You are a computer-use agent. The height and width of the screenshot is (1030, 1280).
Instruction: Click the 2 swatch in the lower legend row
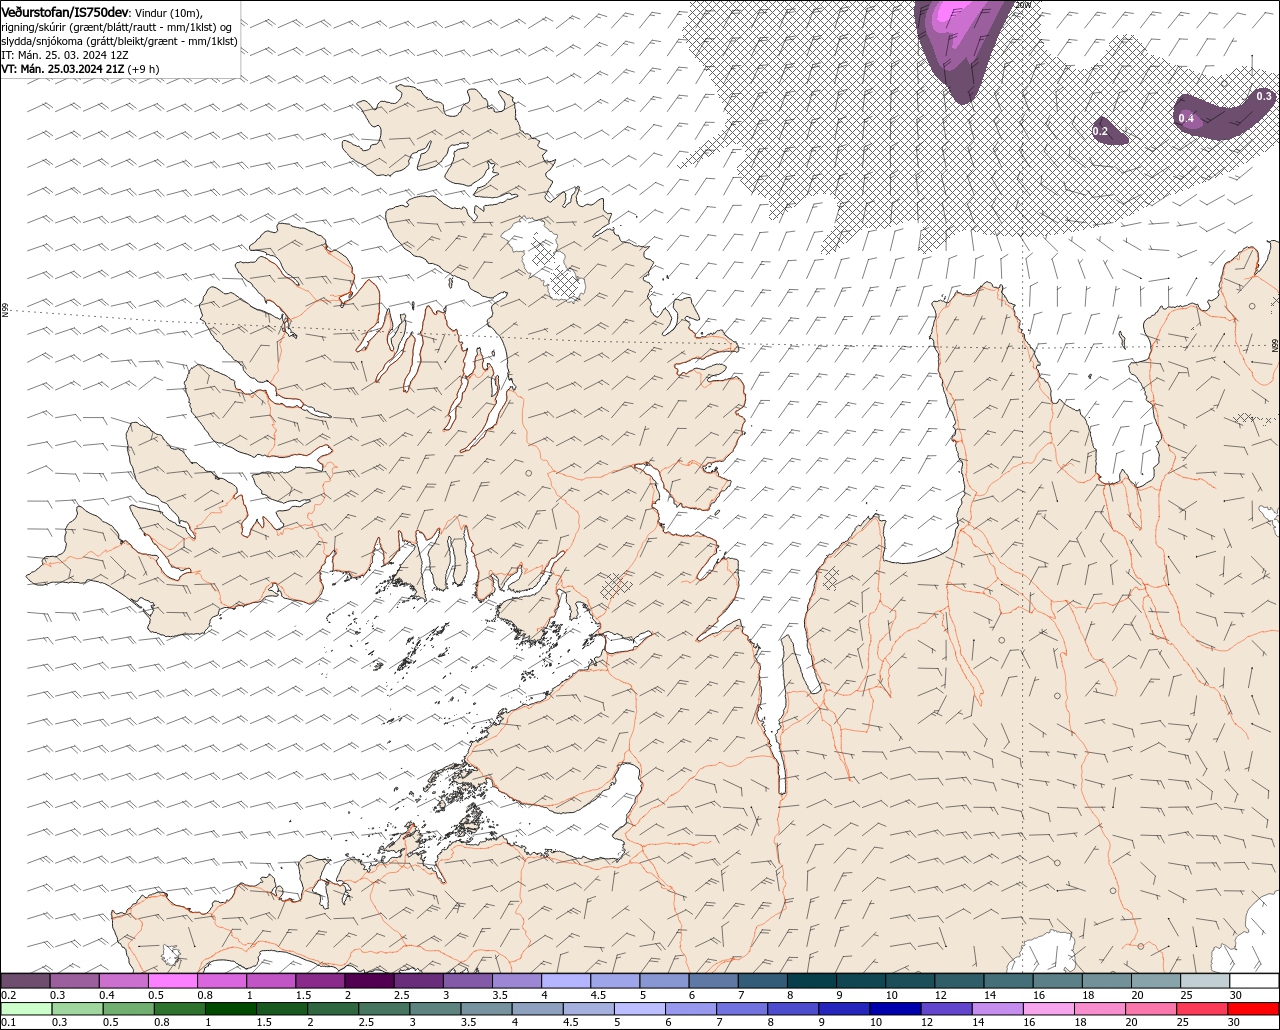click(332, 1009)
